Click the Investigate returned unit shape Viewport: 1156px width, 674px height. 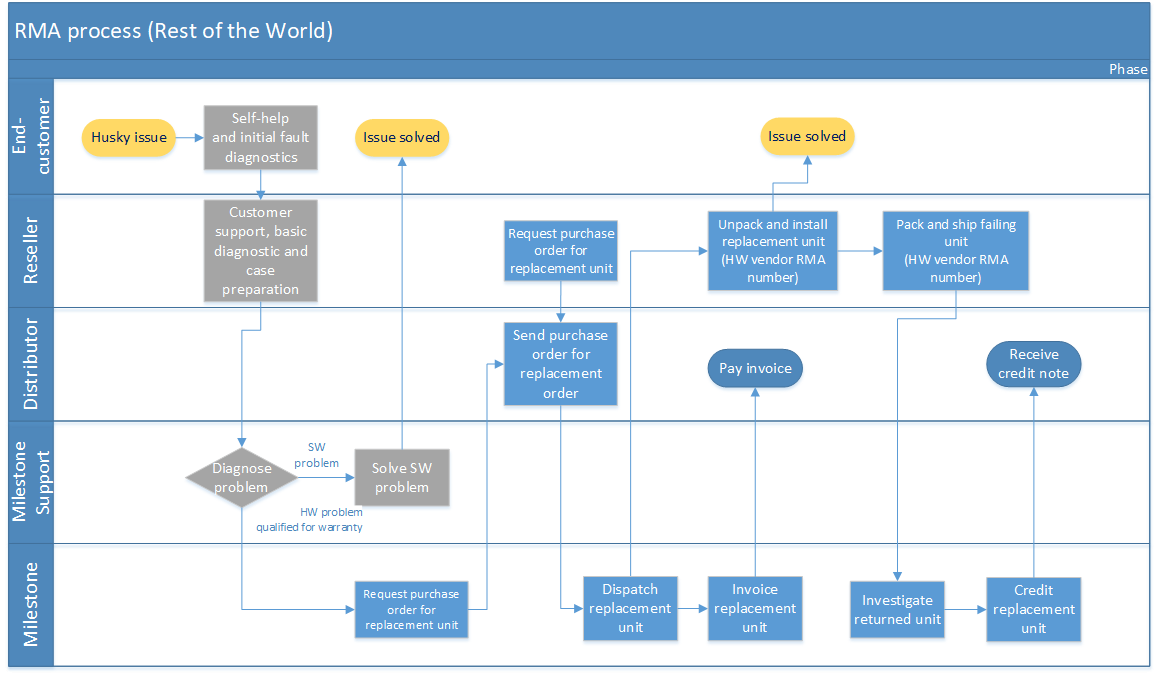click(x=897, y=609)
